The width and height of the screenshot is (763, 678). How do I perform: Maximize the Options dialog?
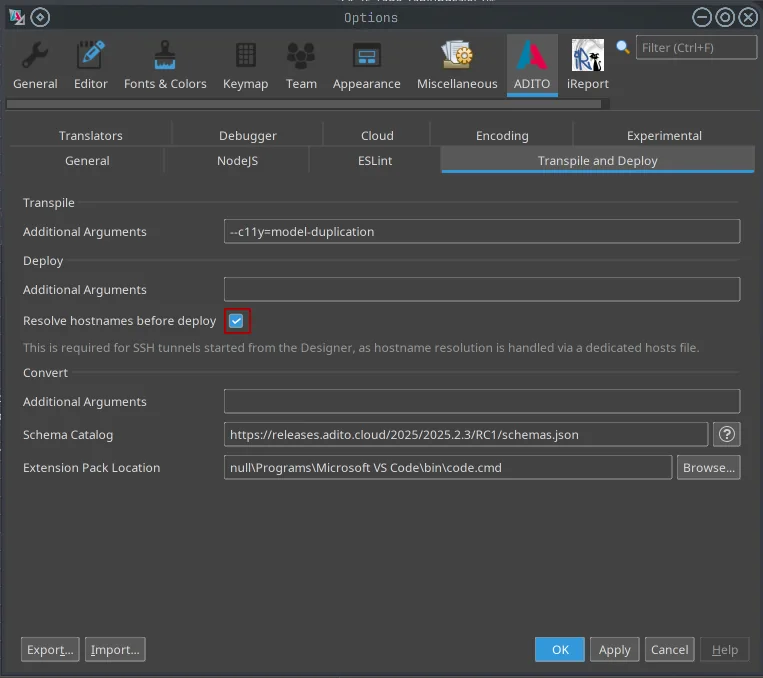click(x=725, y=18)
